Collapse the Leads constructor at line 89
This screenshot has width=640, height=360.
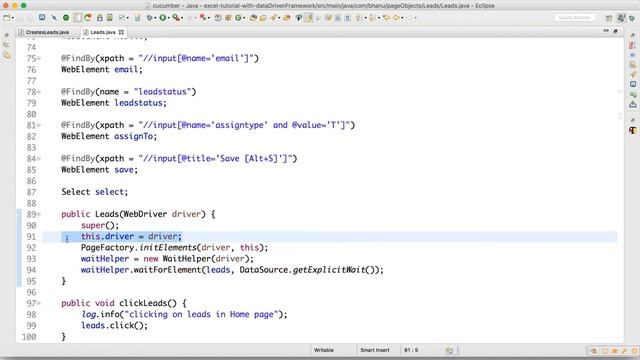pos(39,214)
